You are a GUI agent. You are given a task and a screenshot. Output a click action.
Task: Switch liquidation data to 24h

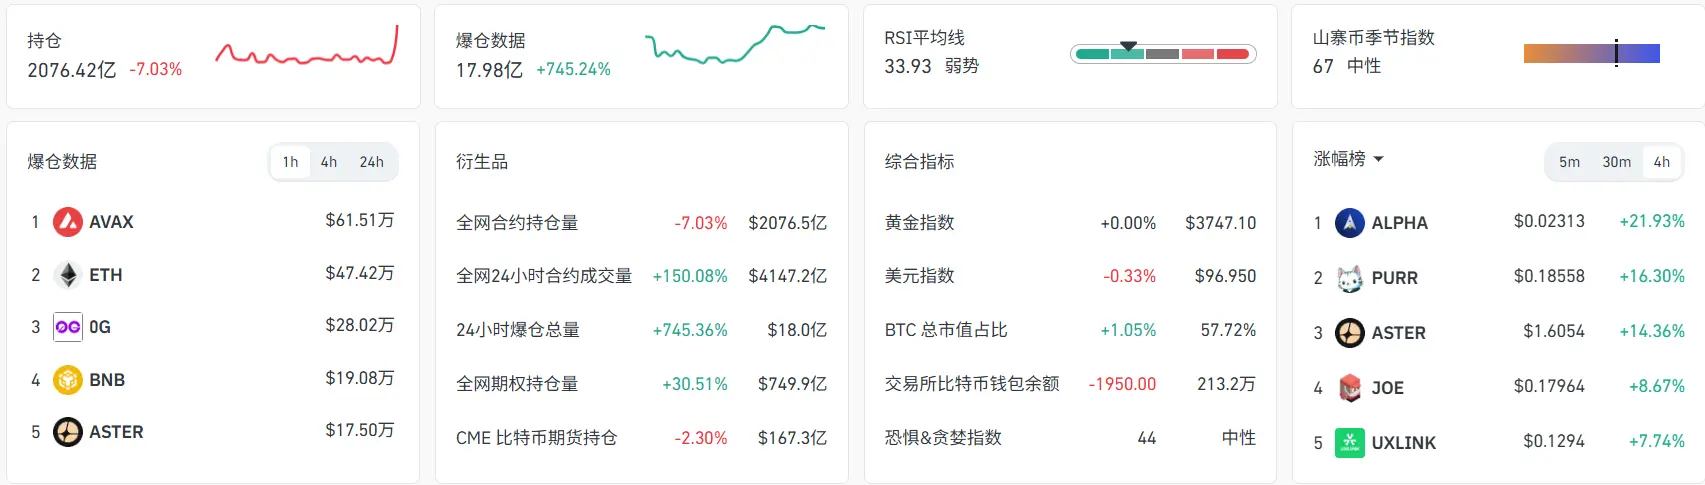coord(372,162)
